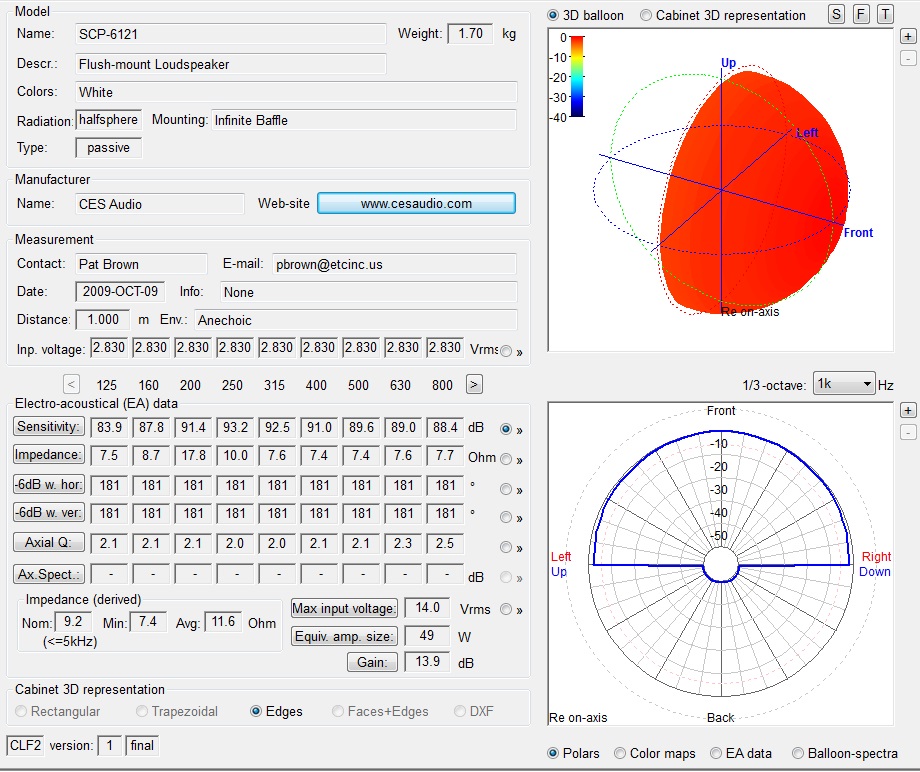
Task: Open the www.cesaudio.com website button
Action: tap(416, 203)
